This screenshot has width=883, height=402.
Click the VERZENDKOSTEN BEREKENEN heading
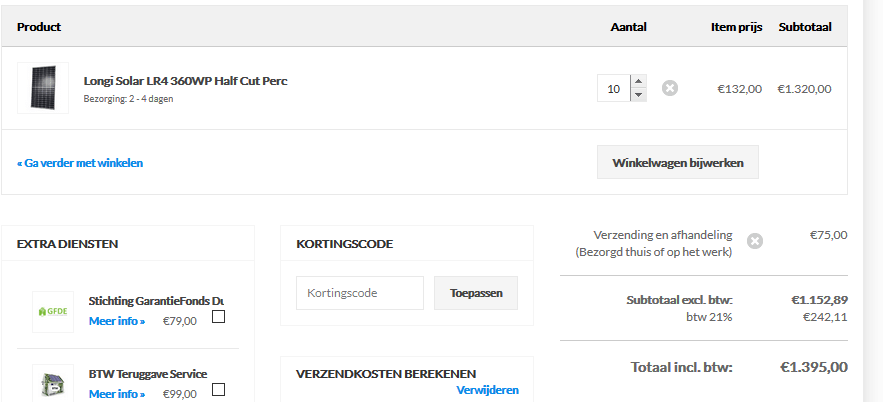[386, 374]
